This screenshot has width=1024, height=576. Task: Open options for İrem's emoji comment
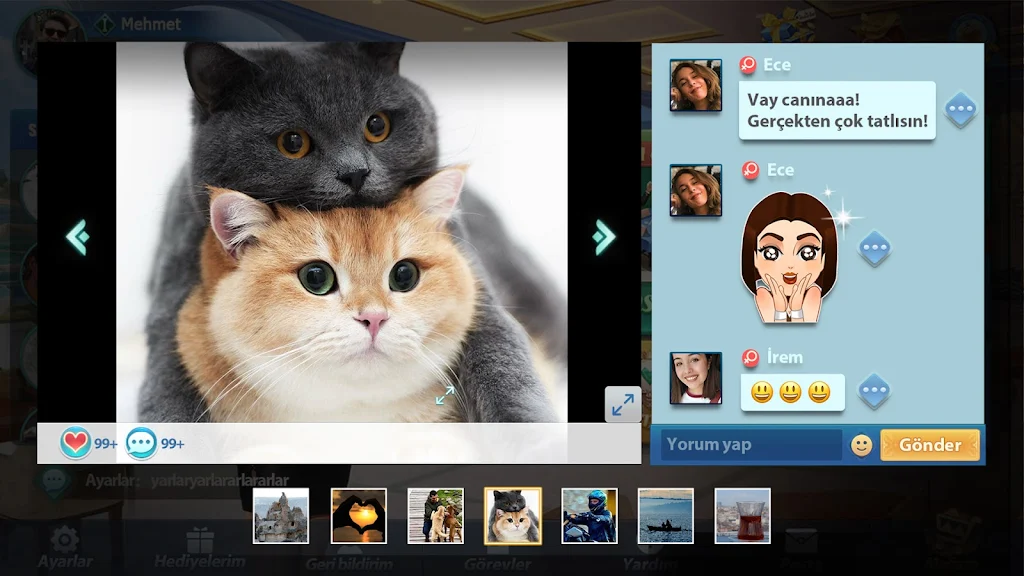874,391
